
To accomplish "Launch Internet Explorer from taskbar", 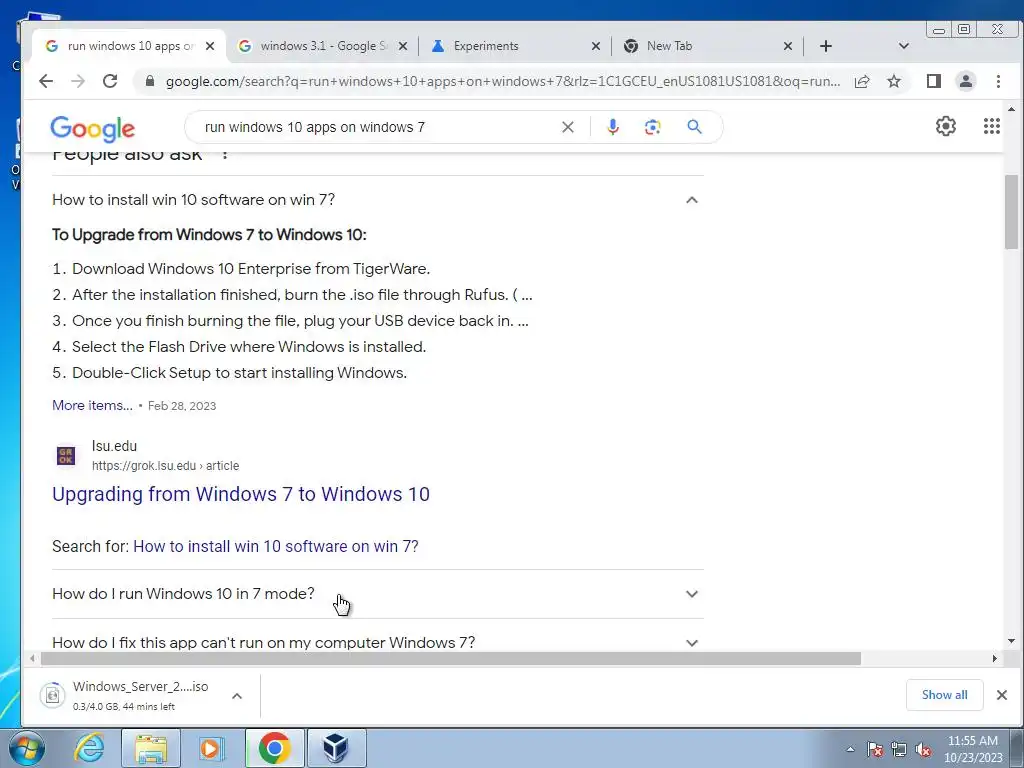I will (x=89, y=748).
